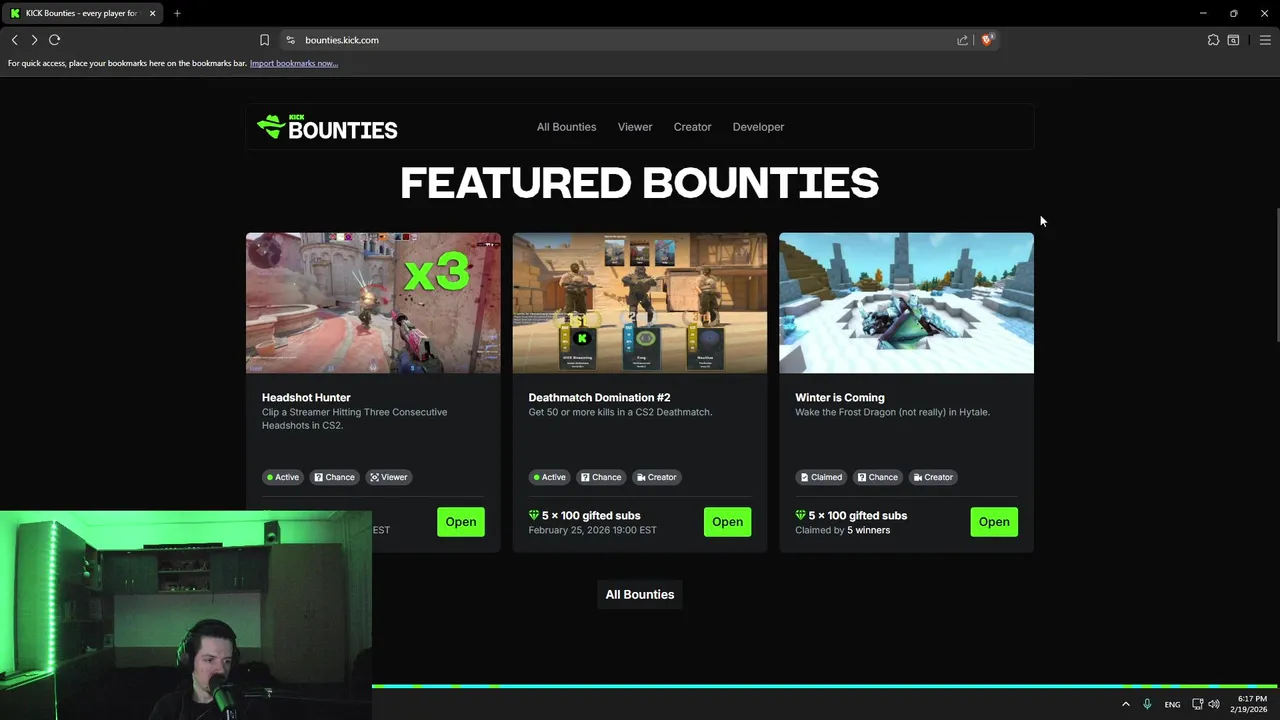The width and height of the screenshot is (1280, 720).
Task: Click the All Bounties button below cards
Action: 640,594
